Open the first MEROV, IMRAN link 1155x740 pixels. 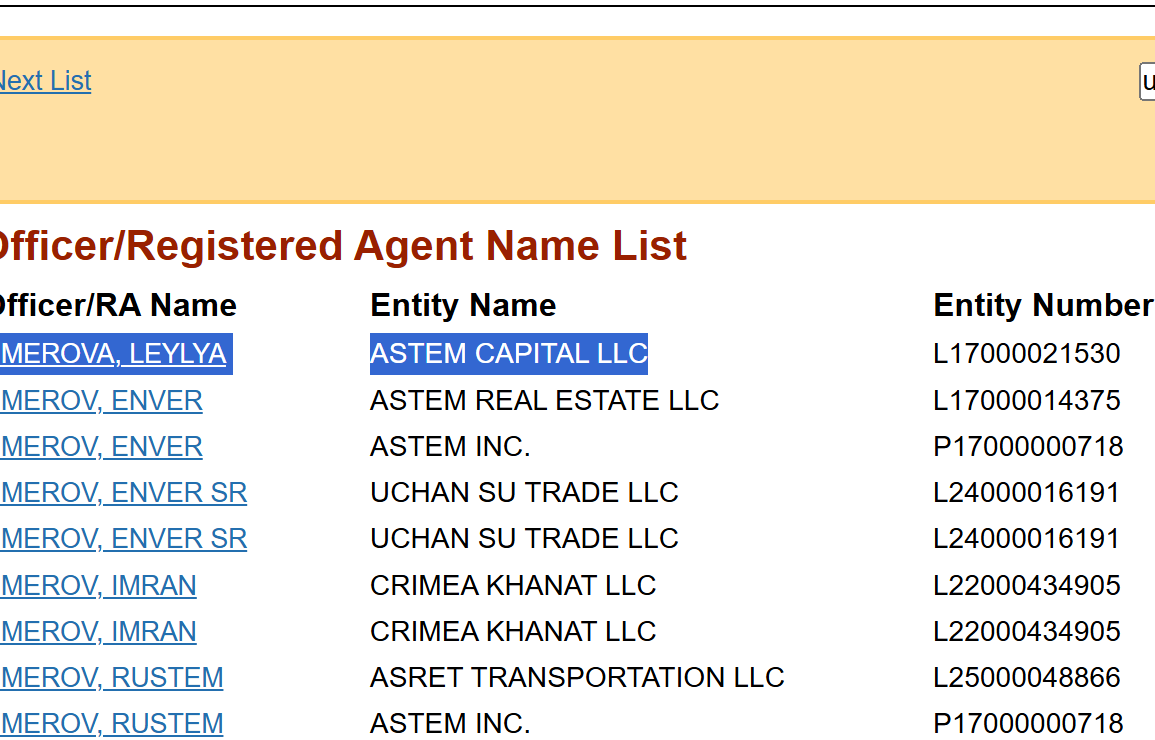coord(99,585)
